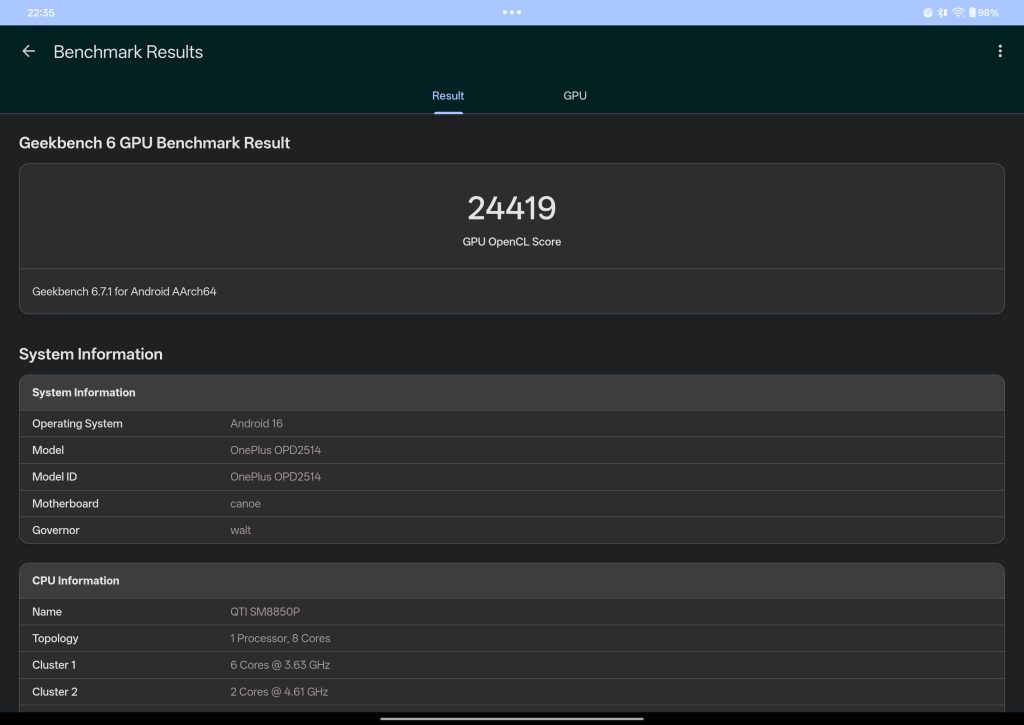Viewport: 1024px width, 725px height.
Task: Tap the Benchmark Results title
Action: pos(128,52)
